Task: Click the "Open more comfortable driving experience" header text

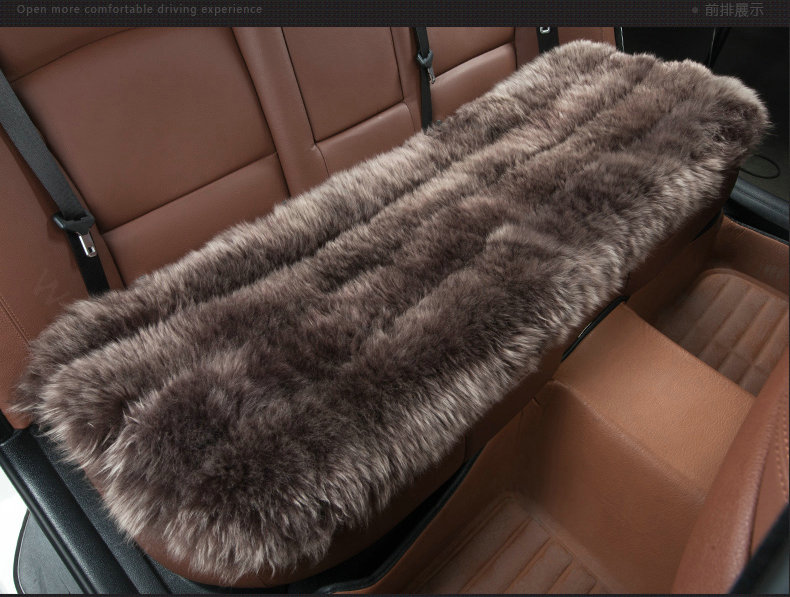Action: coord(139,10)
